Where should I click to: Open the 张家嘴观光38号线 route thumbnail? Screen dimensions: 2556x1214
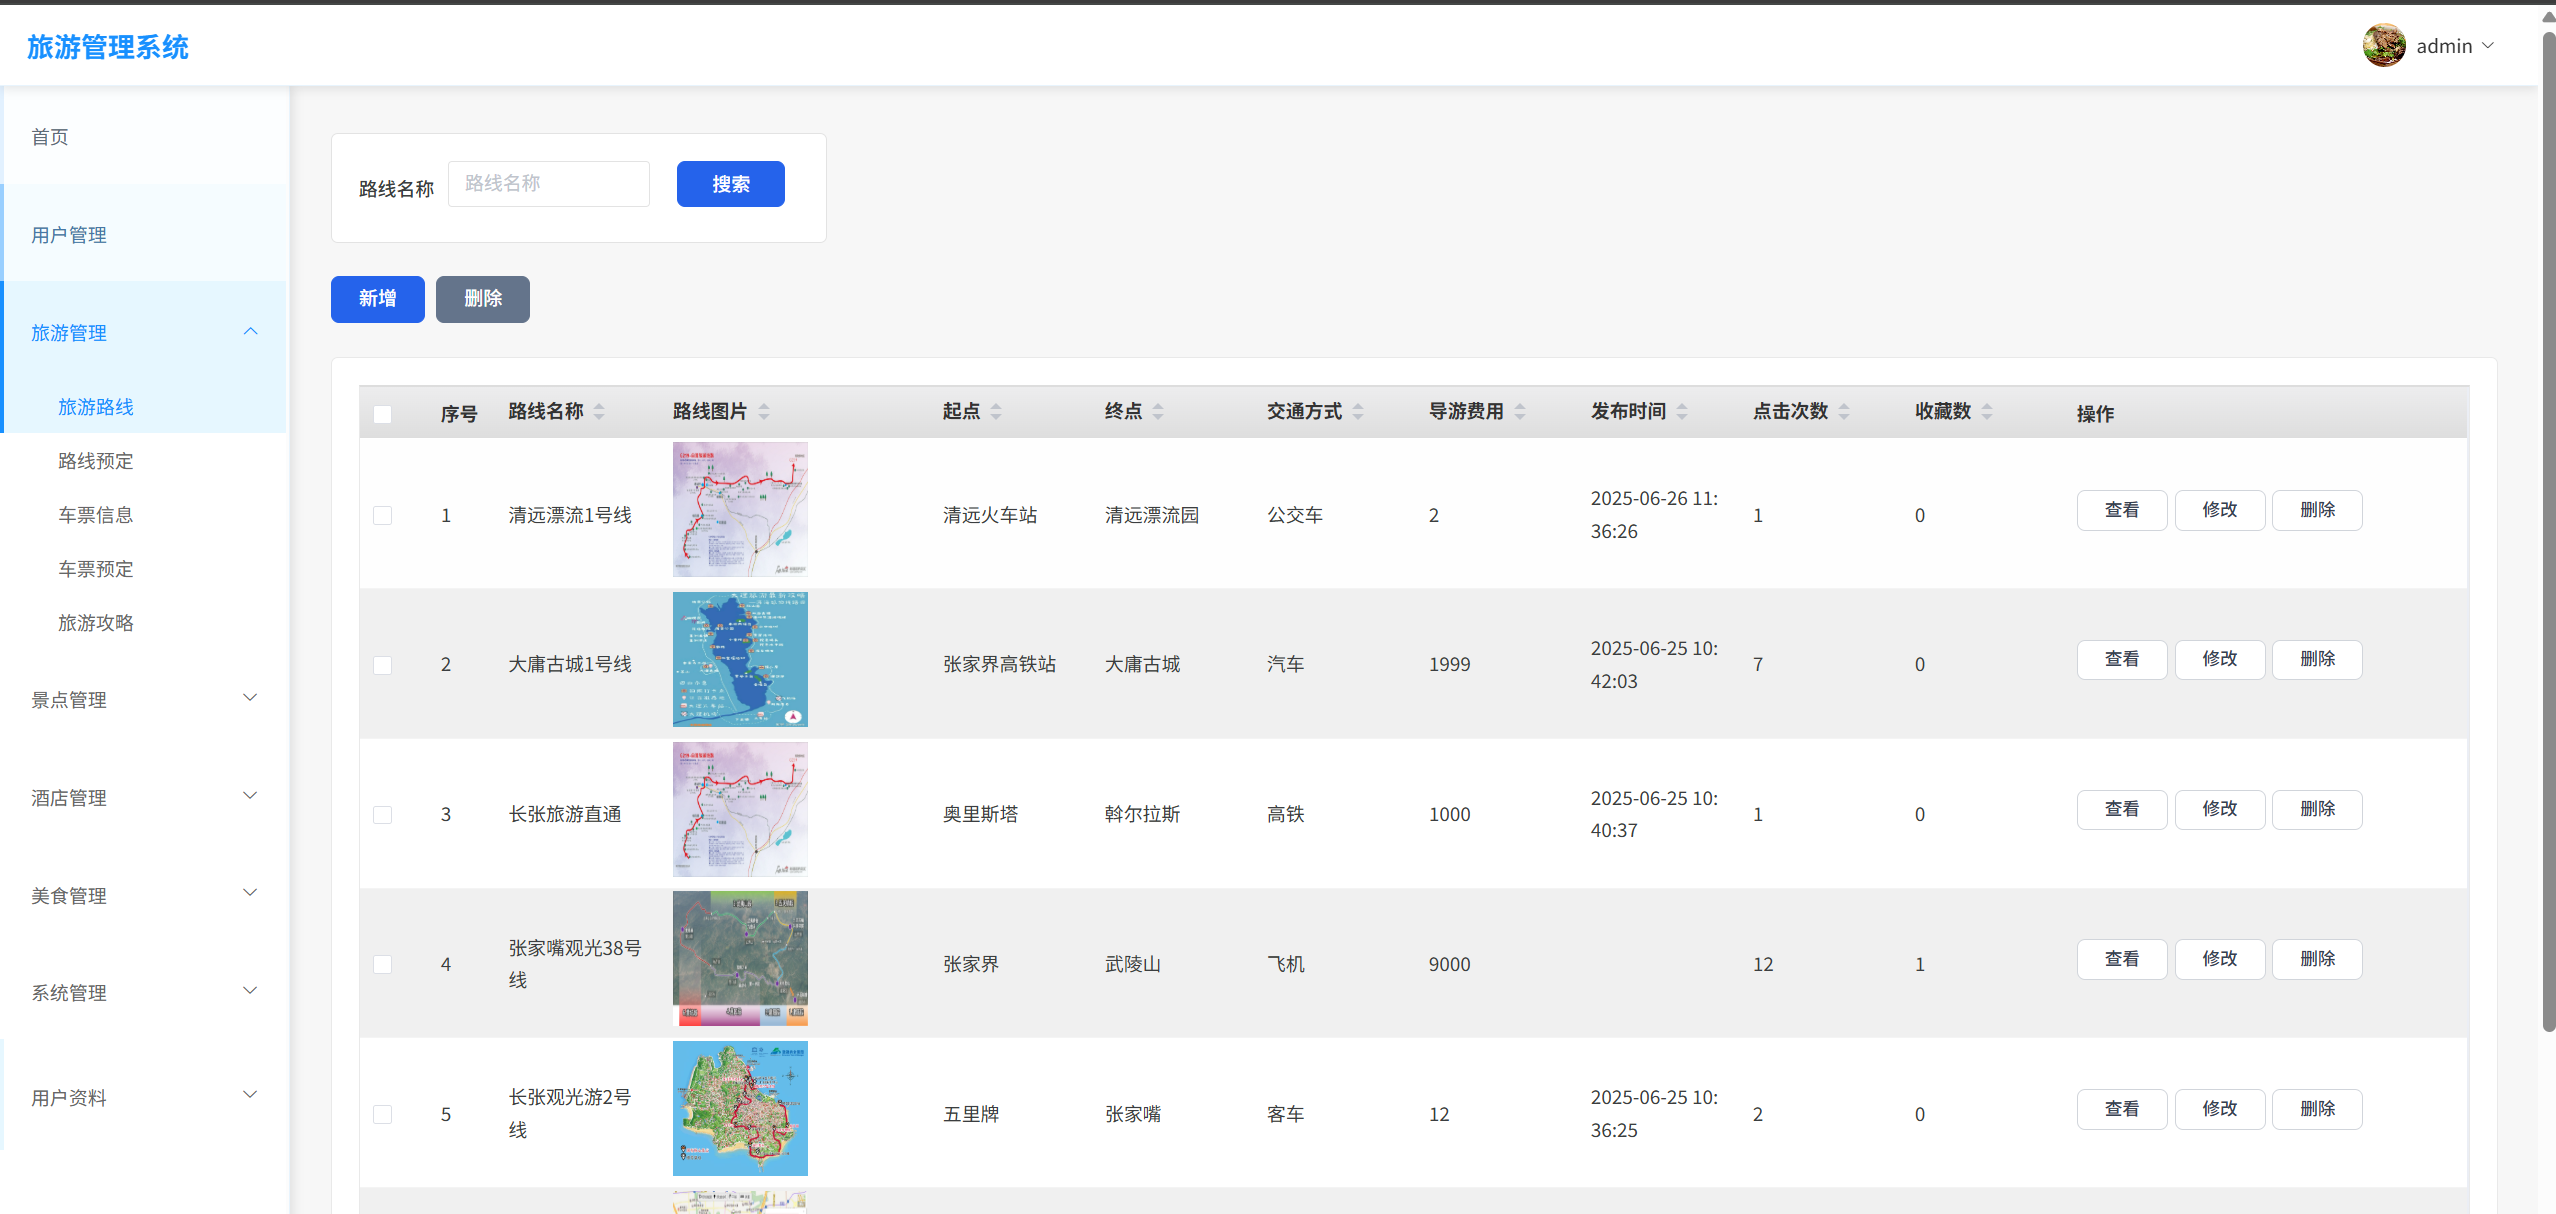click(x=740, y=958)
